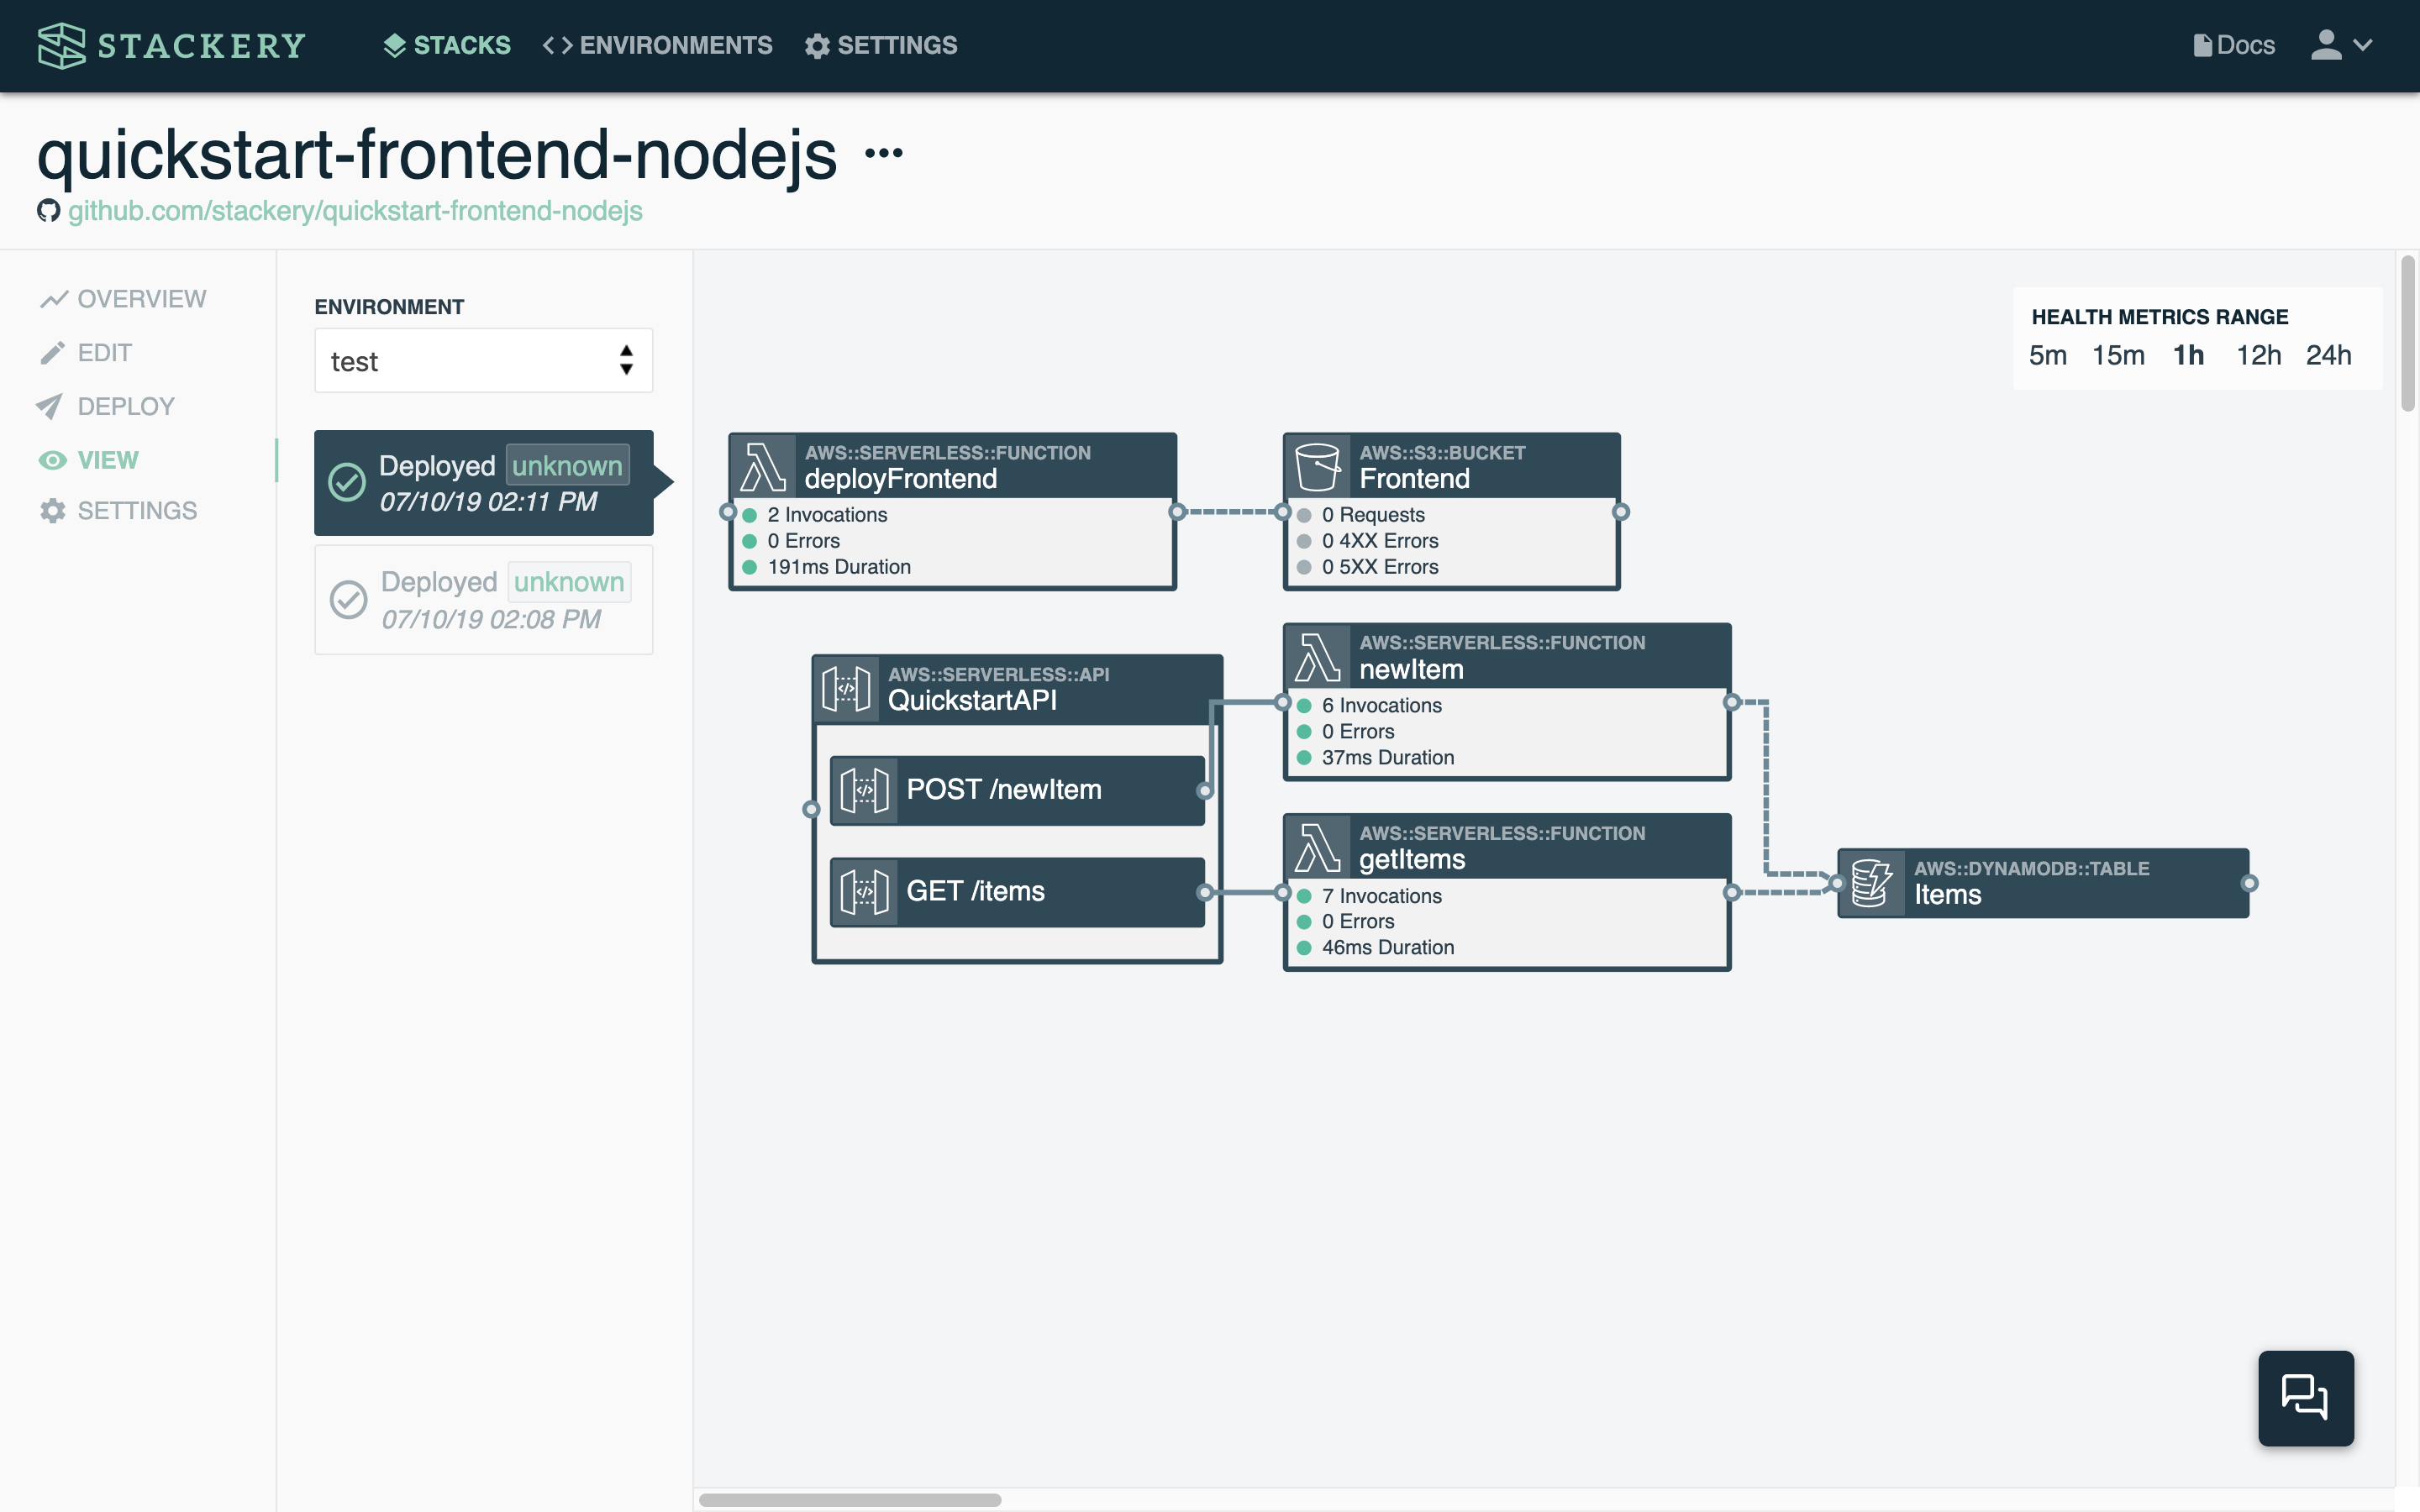Image resolution: width=2420 pixels, height=1512 pixels.
Task: Click '6 Invocations' metric on newItem
Action: (1381, 706)
